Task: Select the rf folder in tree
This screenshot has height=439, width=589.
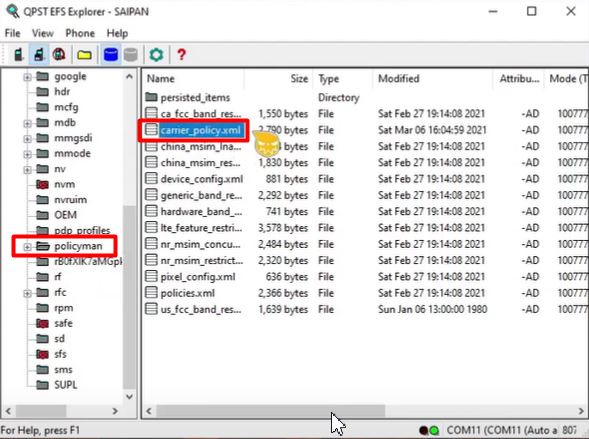Action: 57,277
